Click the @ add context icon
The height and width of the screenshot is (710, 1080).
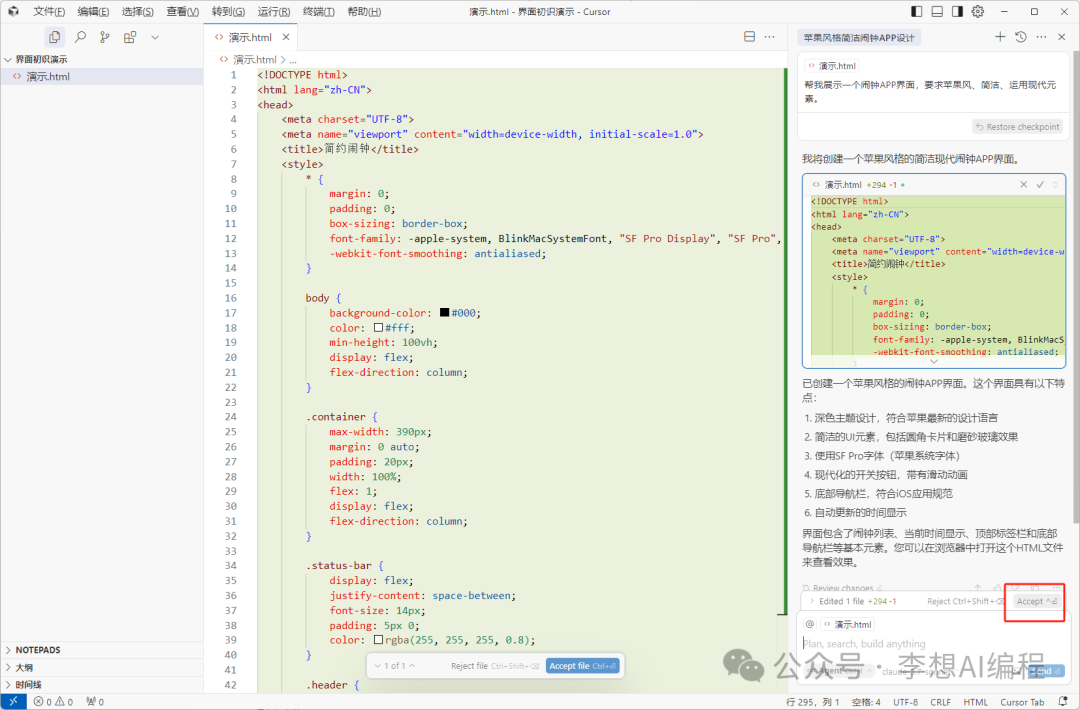tap(810, 624)
